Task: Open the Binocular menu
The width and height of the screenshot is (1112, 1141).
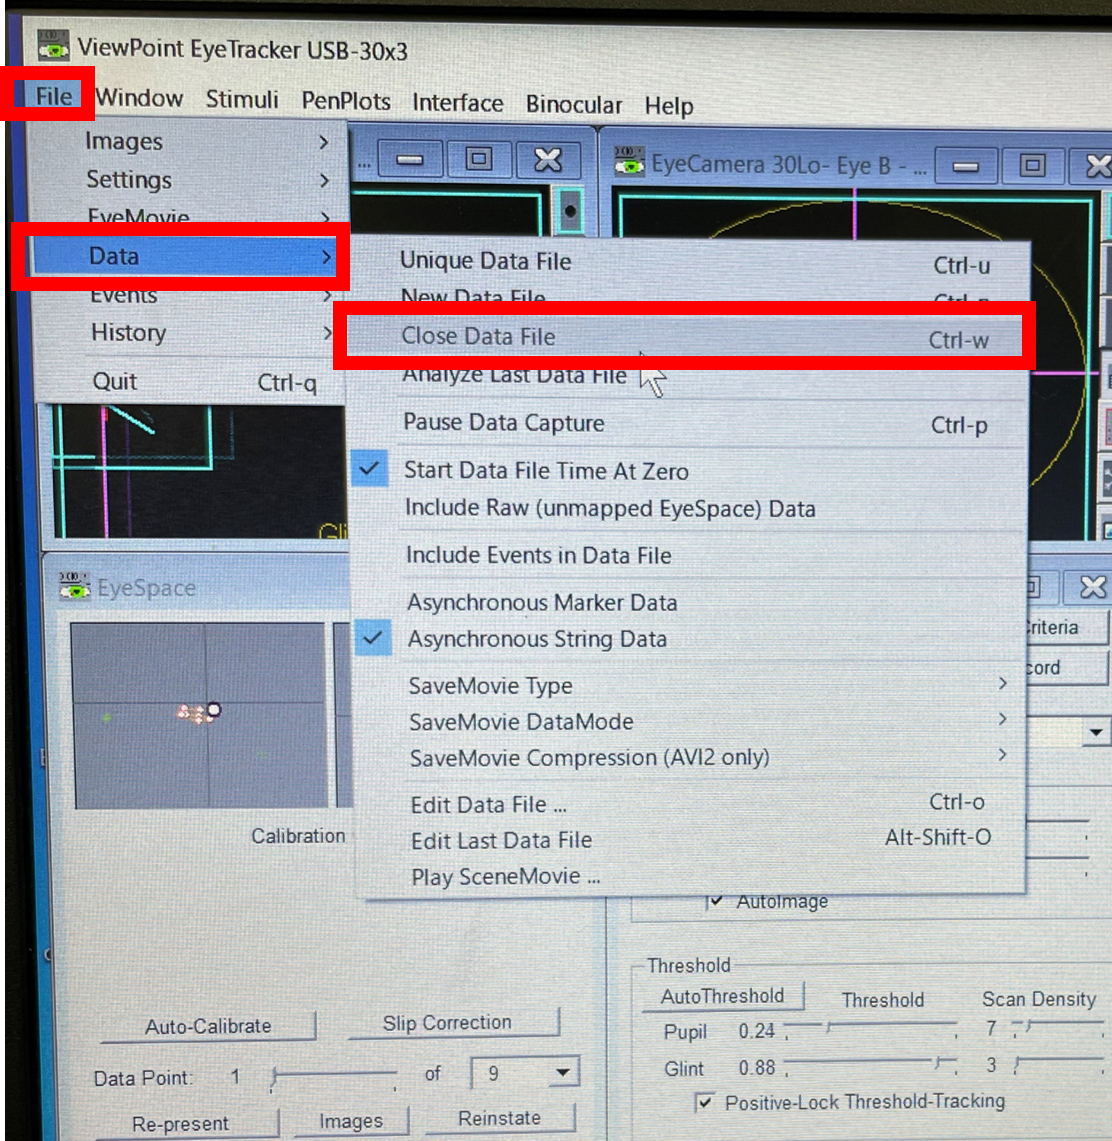Action: click(574, 105)
